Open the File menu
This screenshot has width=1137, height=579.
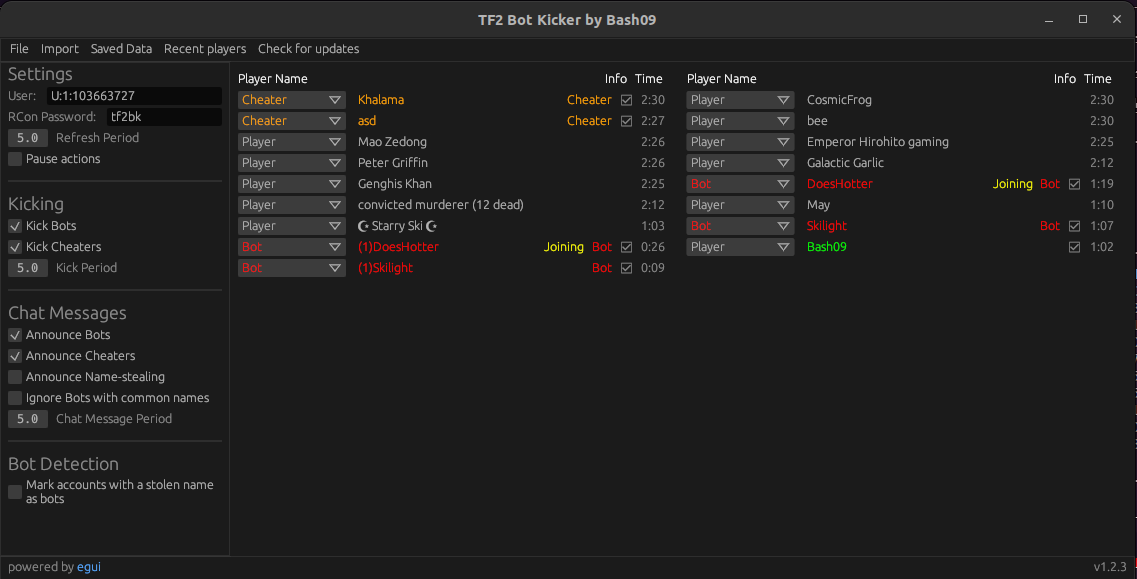19,49
